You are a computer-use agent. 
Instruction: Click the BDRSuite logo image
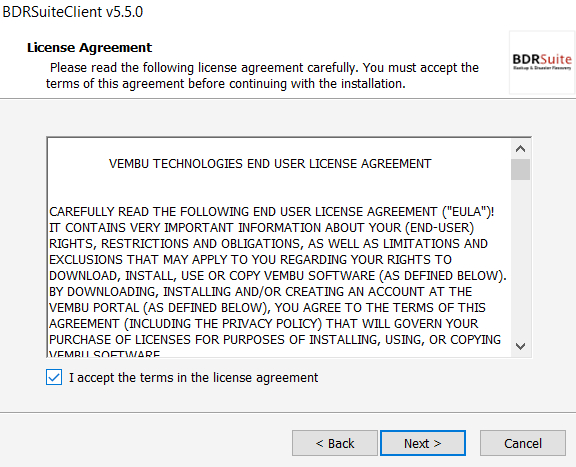542,62
